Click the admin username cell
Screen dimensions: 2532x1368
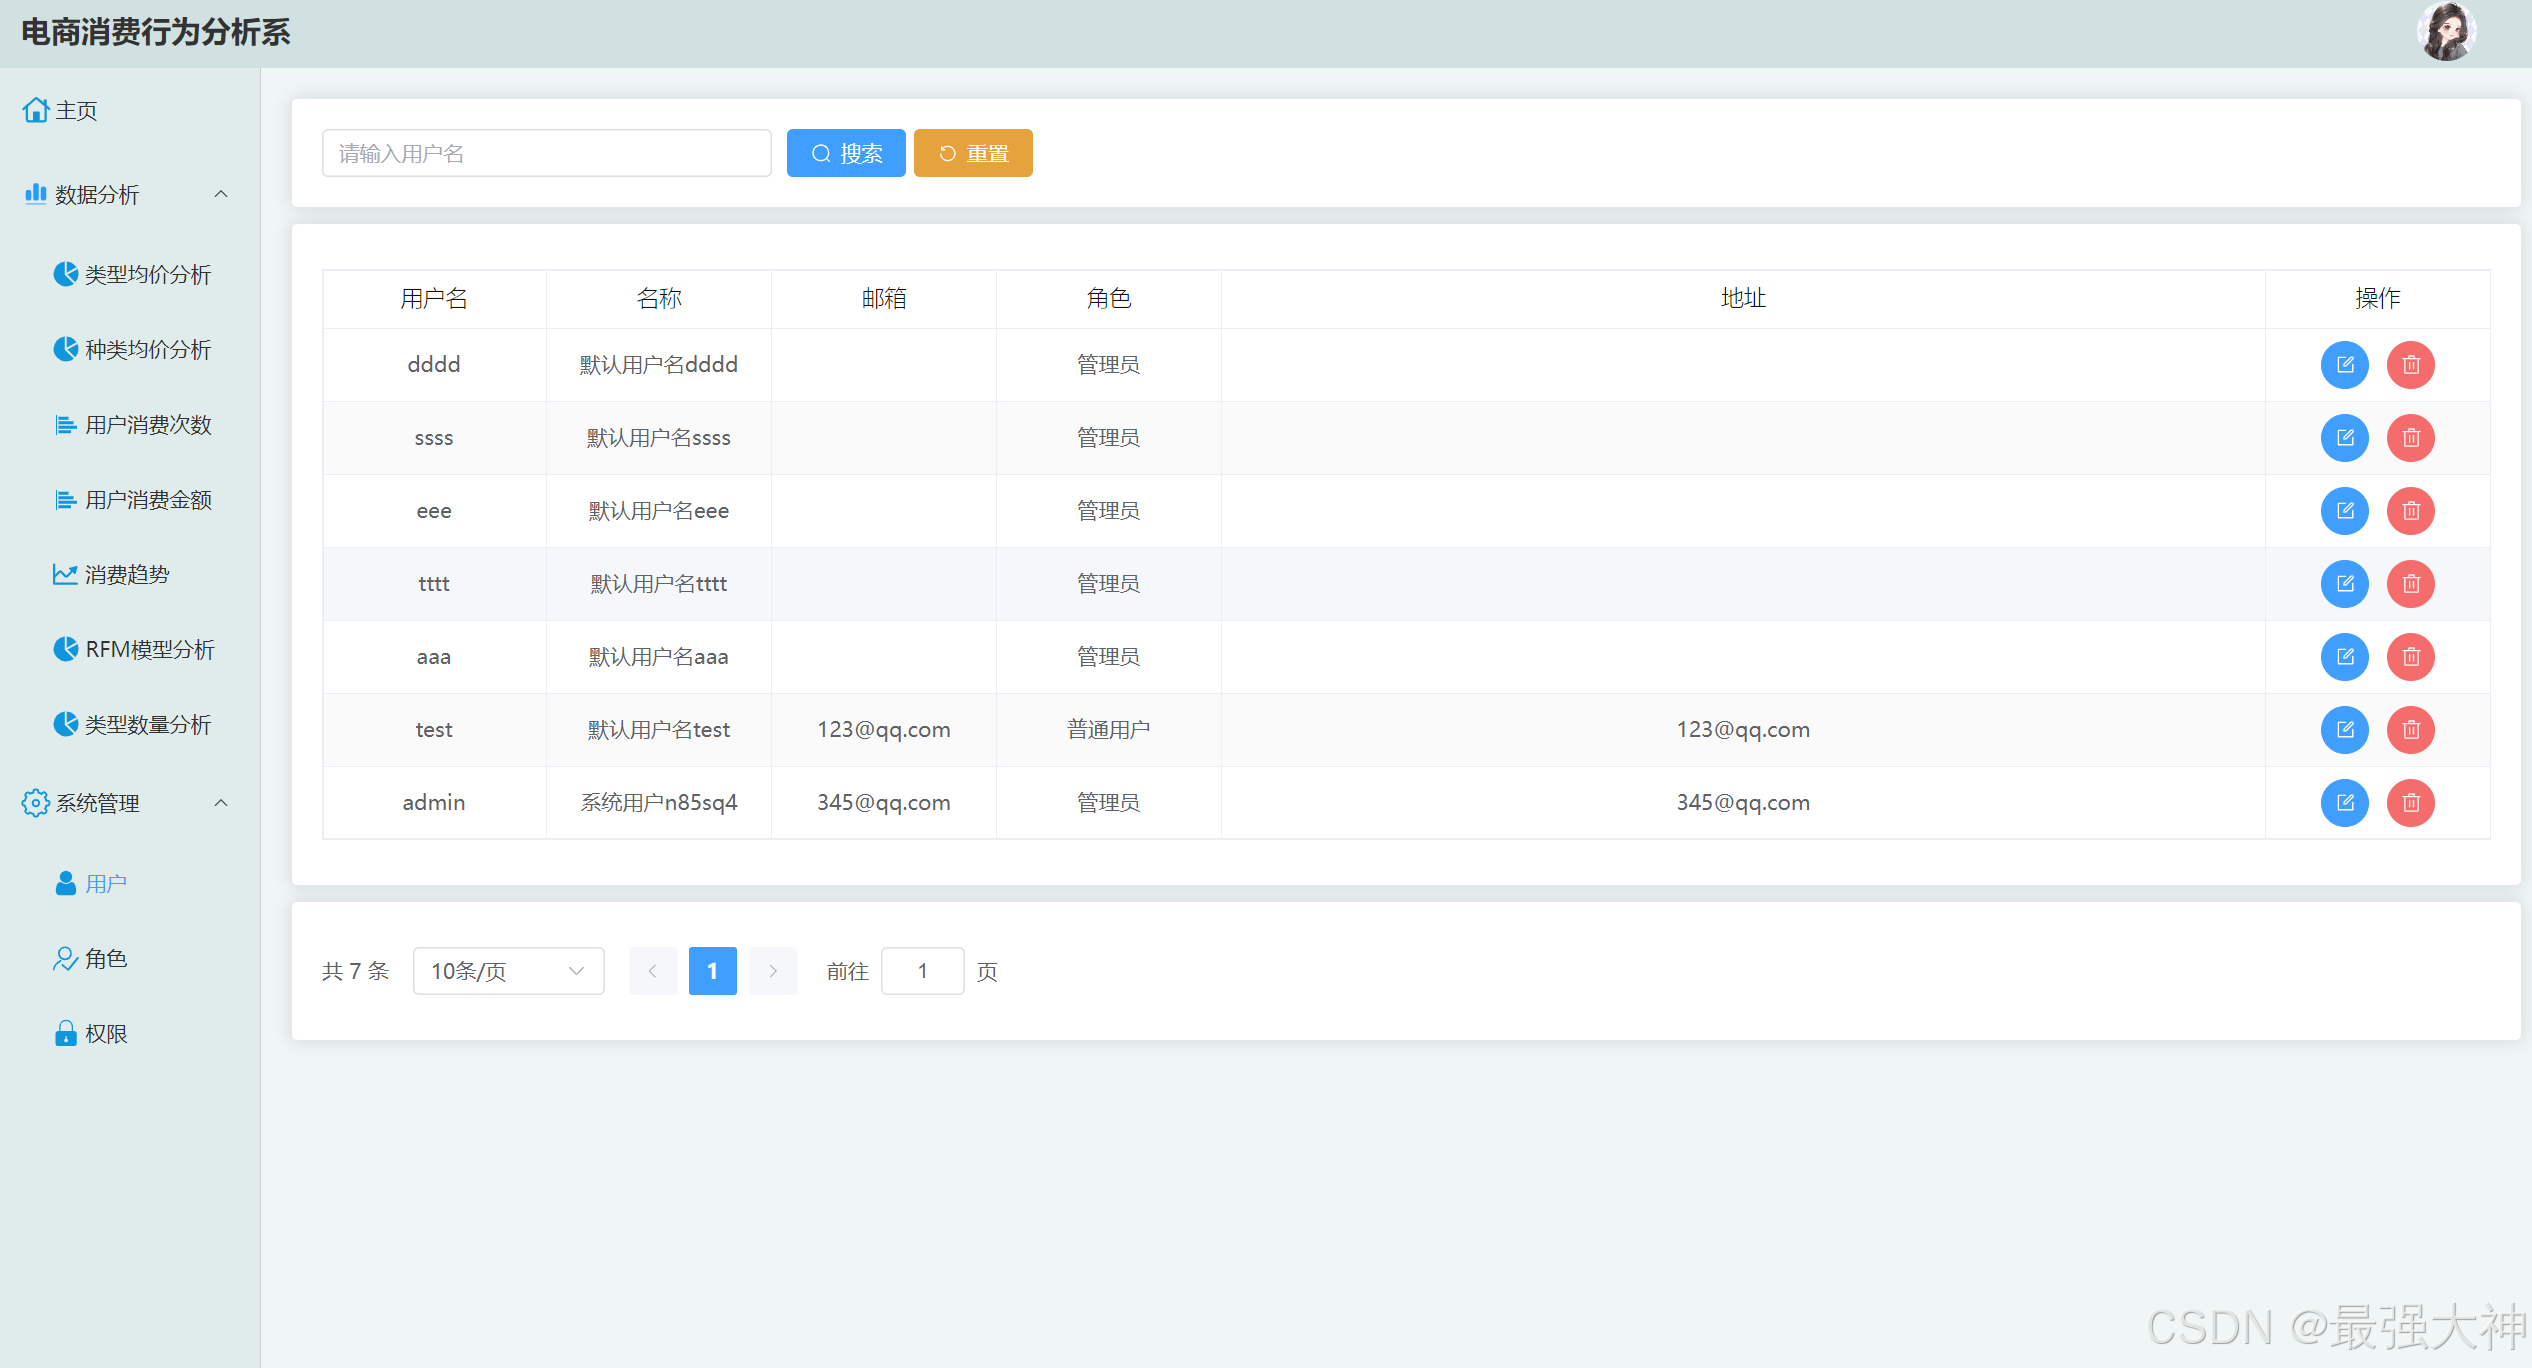coord(434,803)
